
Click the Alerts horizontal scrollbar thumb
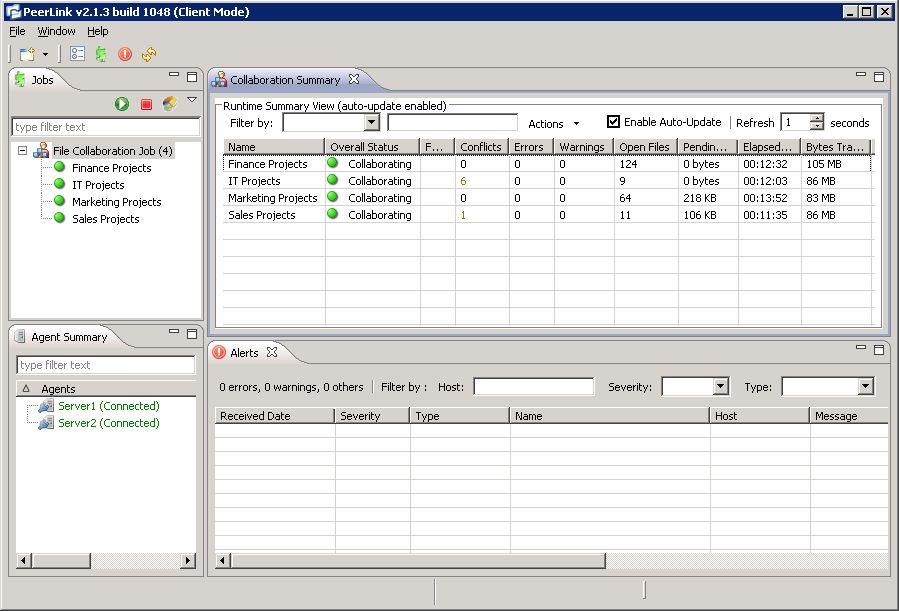click(x=418, y=561)
